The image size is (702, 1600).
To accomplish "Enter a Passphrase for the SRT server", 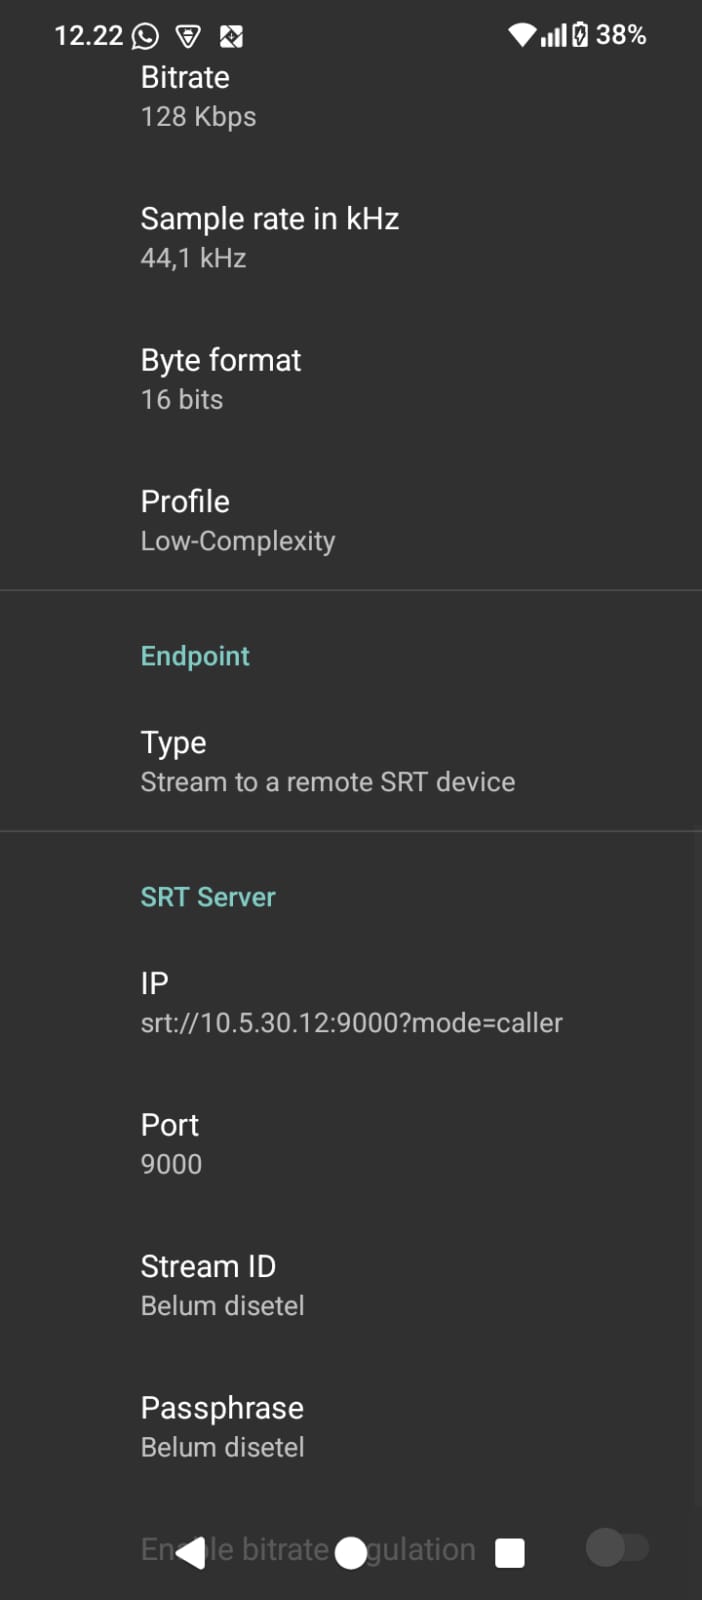I will coord(350,1426).
